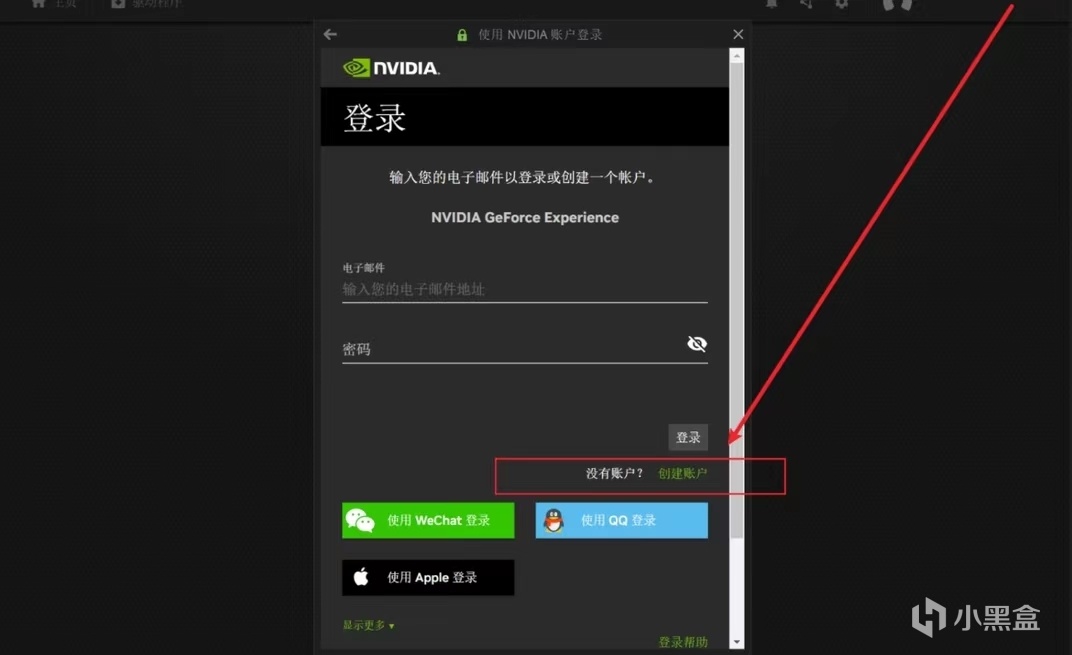Click the scrollbar up arrow
The width and height of the screenshot is (1072, 655).
[736, 57]
